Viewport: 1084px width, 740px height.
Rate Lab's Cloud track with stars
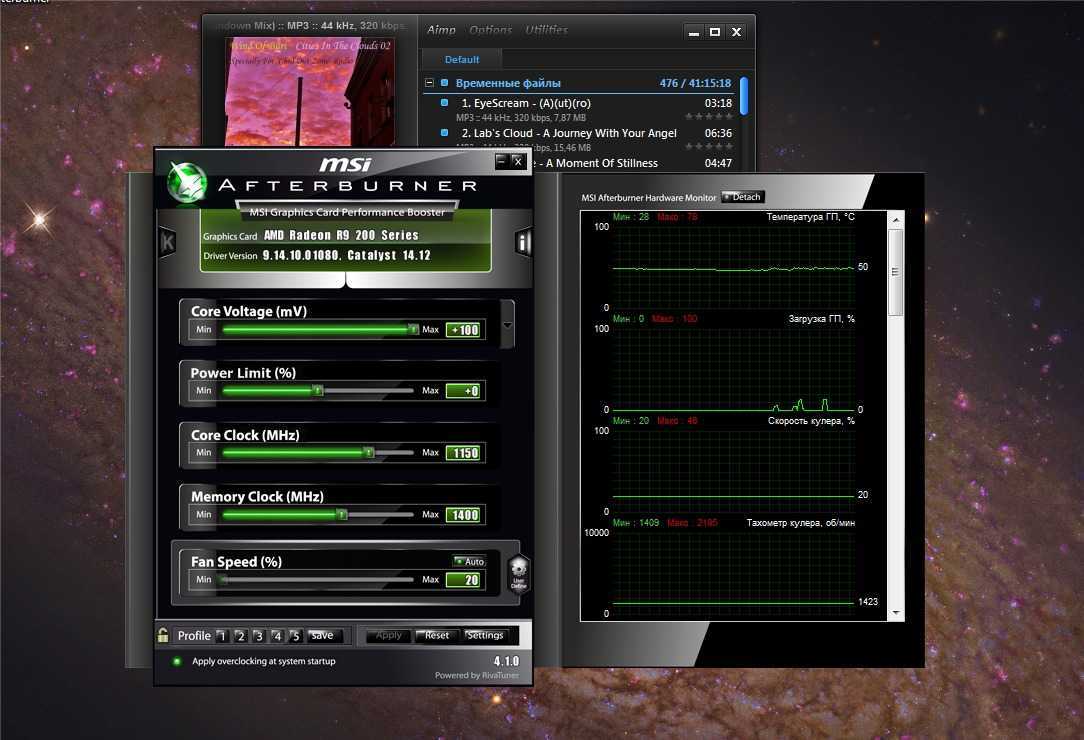coord(709,147)
